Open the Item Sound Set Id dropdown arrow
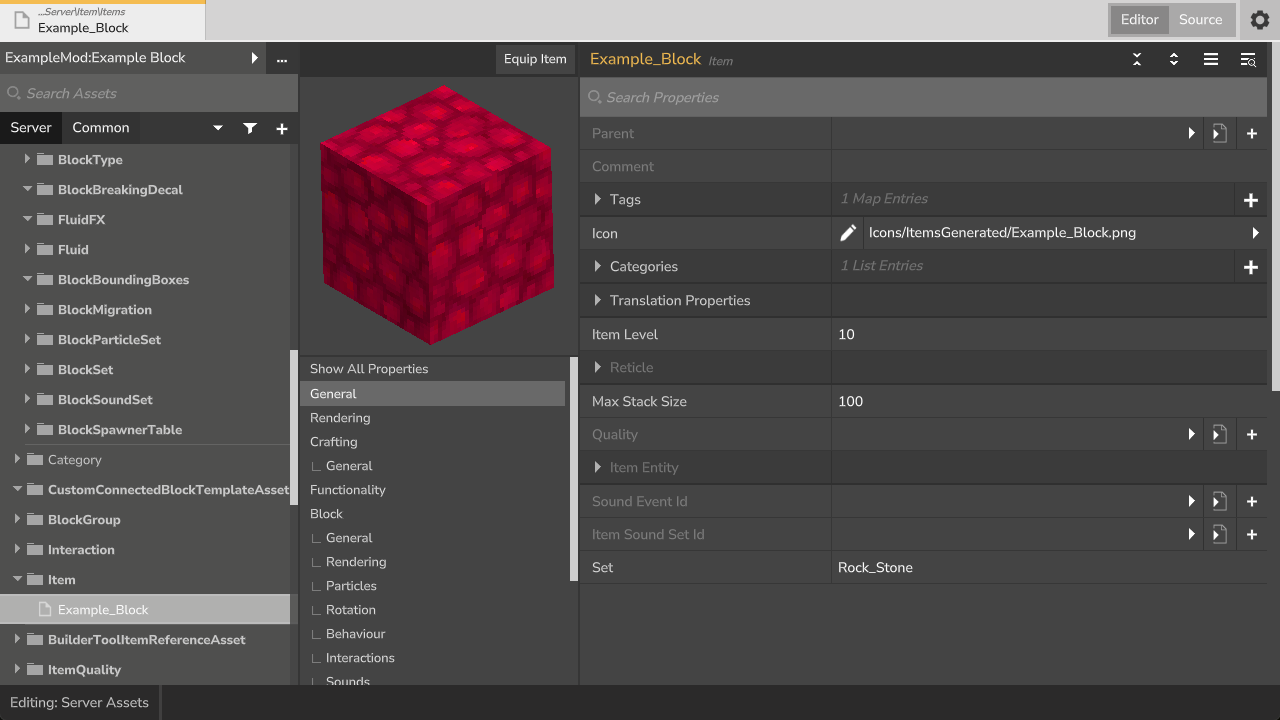Screen dimensions: 1280x720 1191,534
